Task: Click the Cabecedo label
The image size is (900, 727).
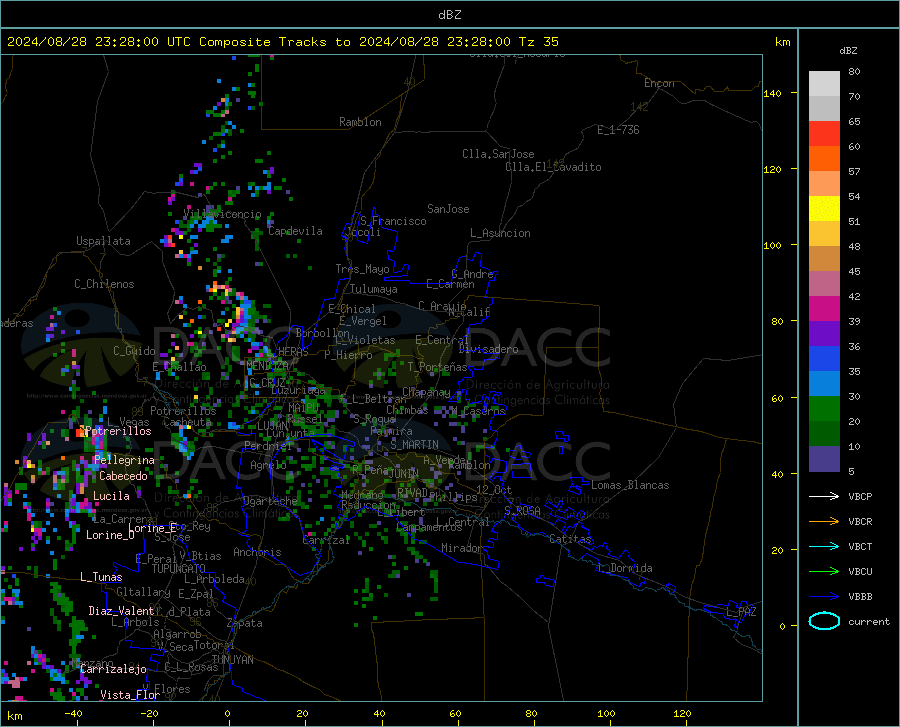Action: click(123, 476)
